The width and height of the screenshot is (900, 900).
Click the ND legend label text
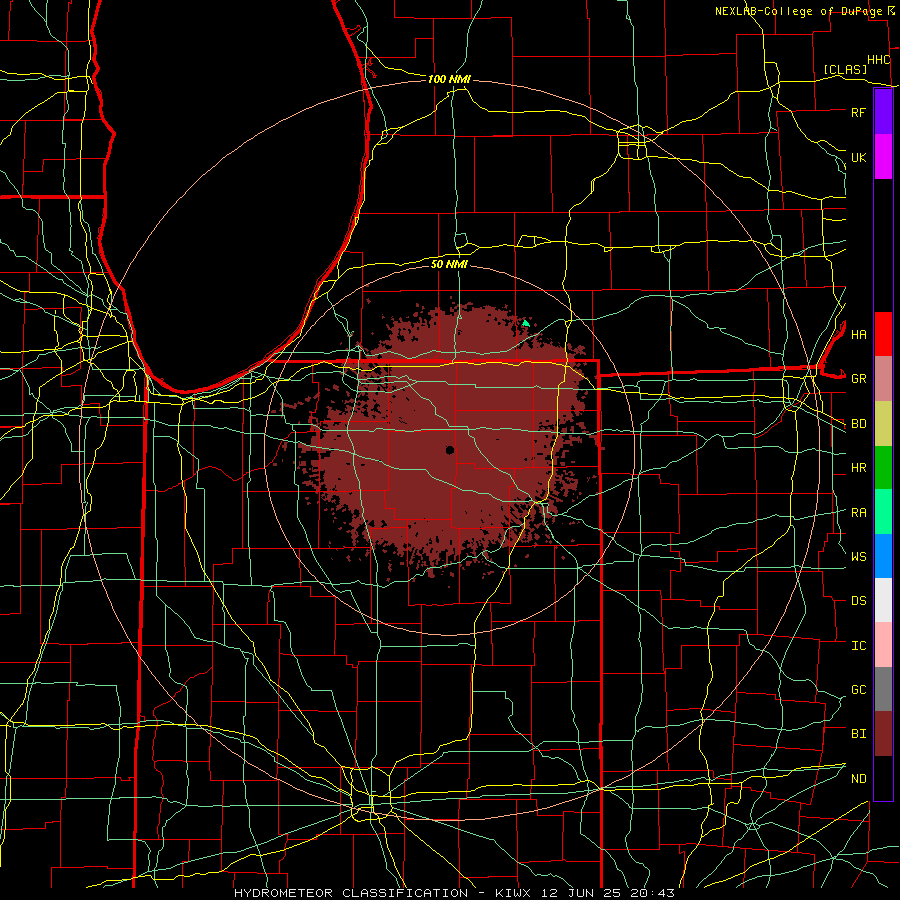coord(859,779)
